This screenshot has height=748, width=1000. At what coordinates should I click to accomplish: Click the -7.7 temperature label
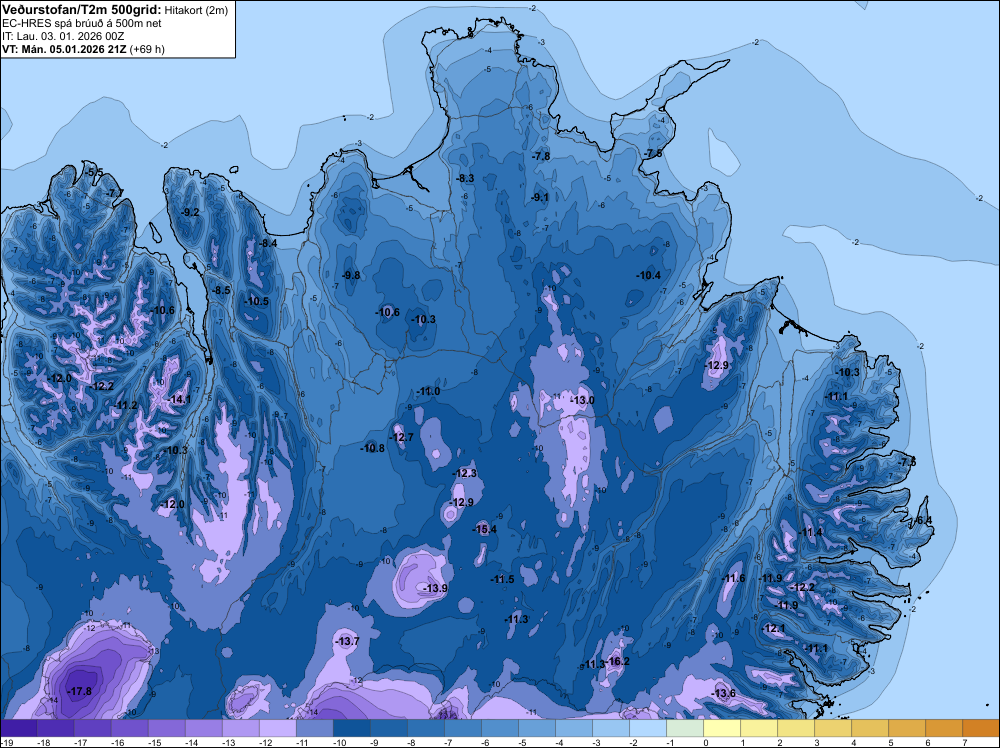click(115, 193)
